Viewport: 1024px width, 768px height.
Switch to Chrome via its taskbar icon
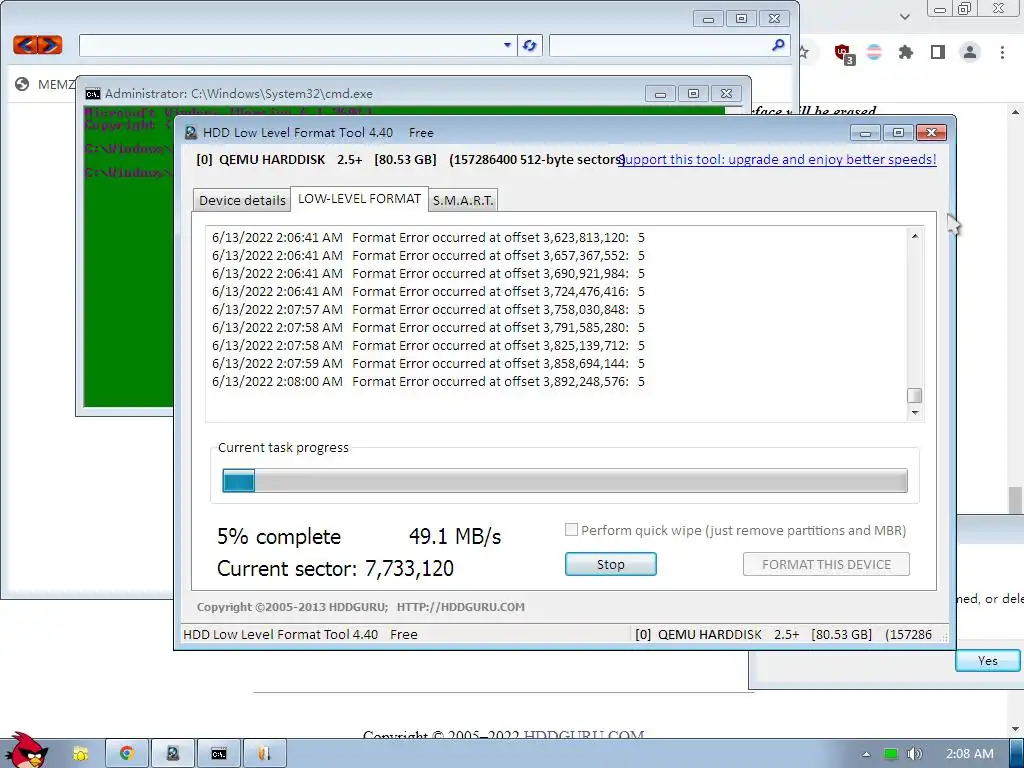point(127,754)
